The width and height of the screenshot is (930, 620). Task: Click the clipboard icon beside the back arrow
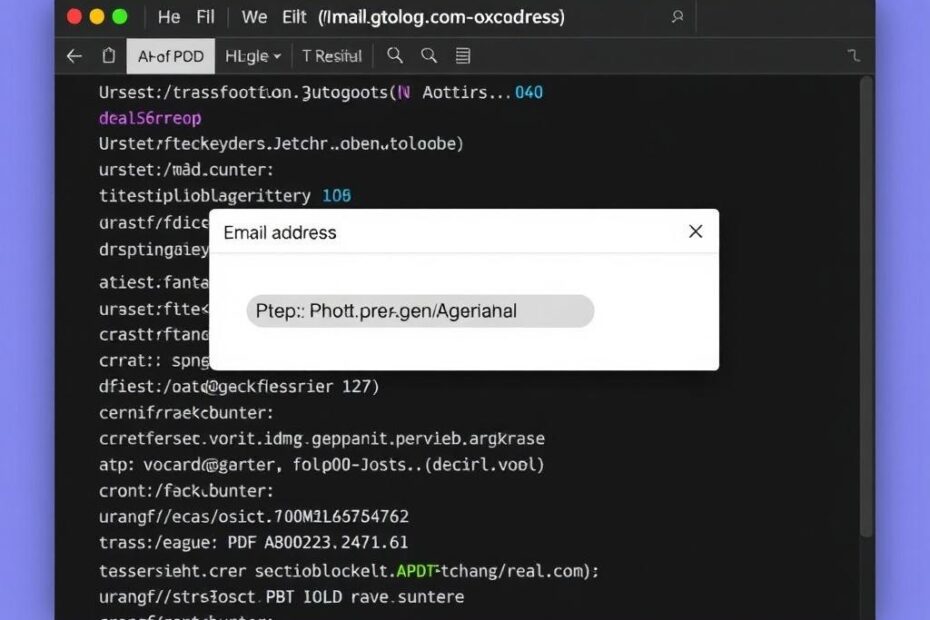(108, 56)
